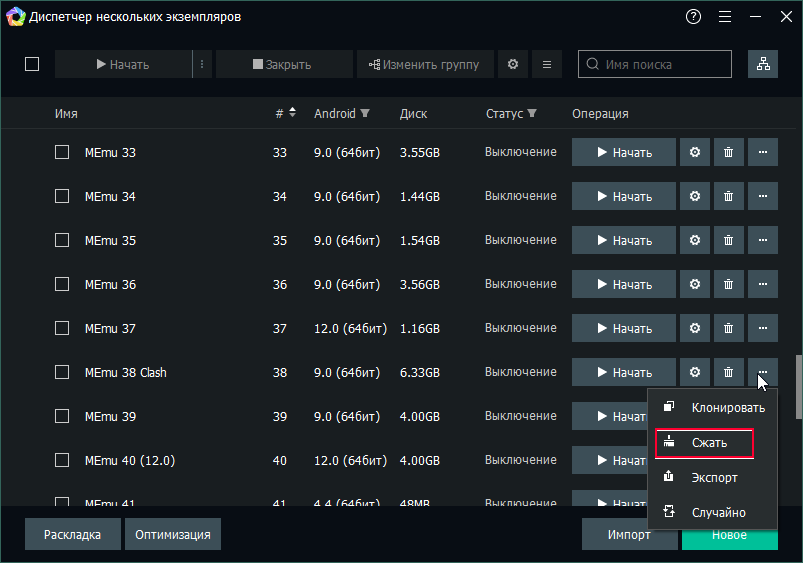Viewport: 803px width, 563px height.
Task: Start MEmu 36 with its Начать button
Action: pyautogui.click(x=624, y=284)
